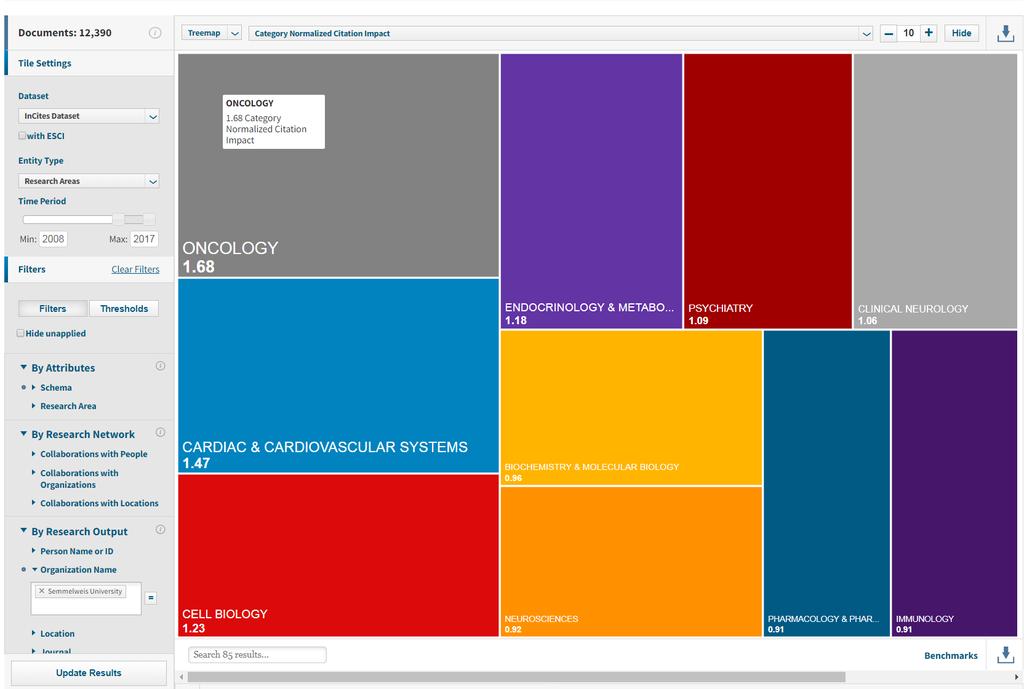Click the Organization Name input box
The image size is (1024, 689).
pyautogui.click(x=86, y=598)
